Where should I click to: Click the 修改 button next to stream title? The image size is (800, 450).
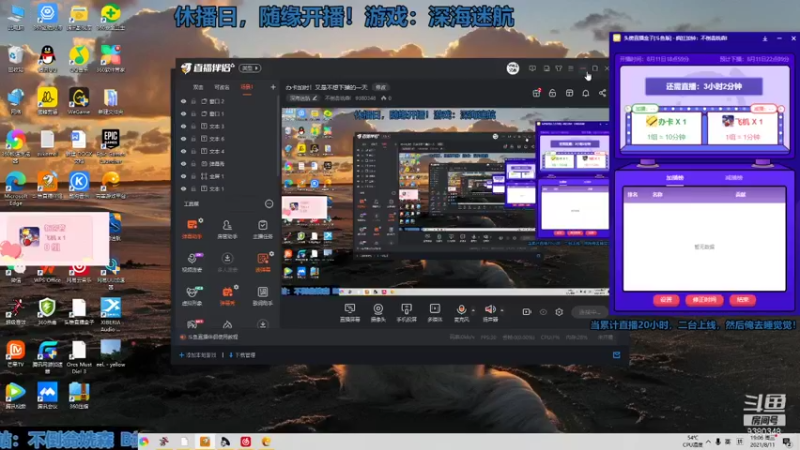point(381,87)
